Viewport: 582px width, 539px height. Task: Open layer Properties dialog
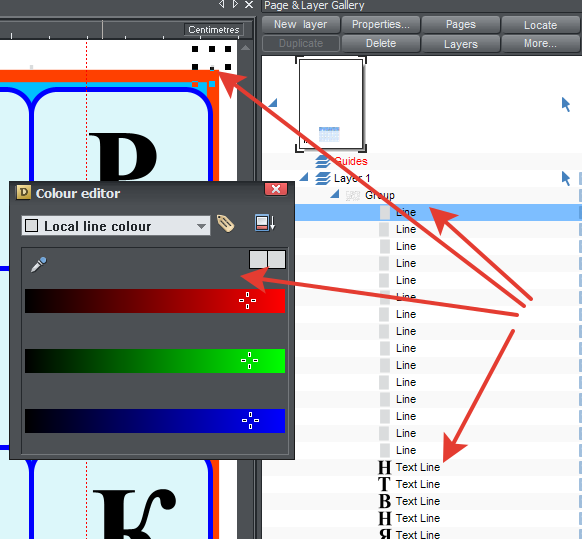tap(381, 24)
